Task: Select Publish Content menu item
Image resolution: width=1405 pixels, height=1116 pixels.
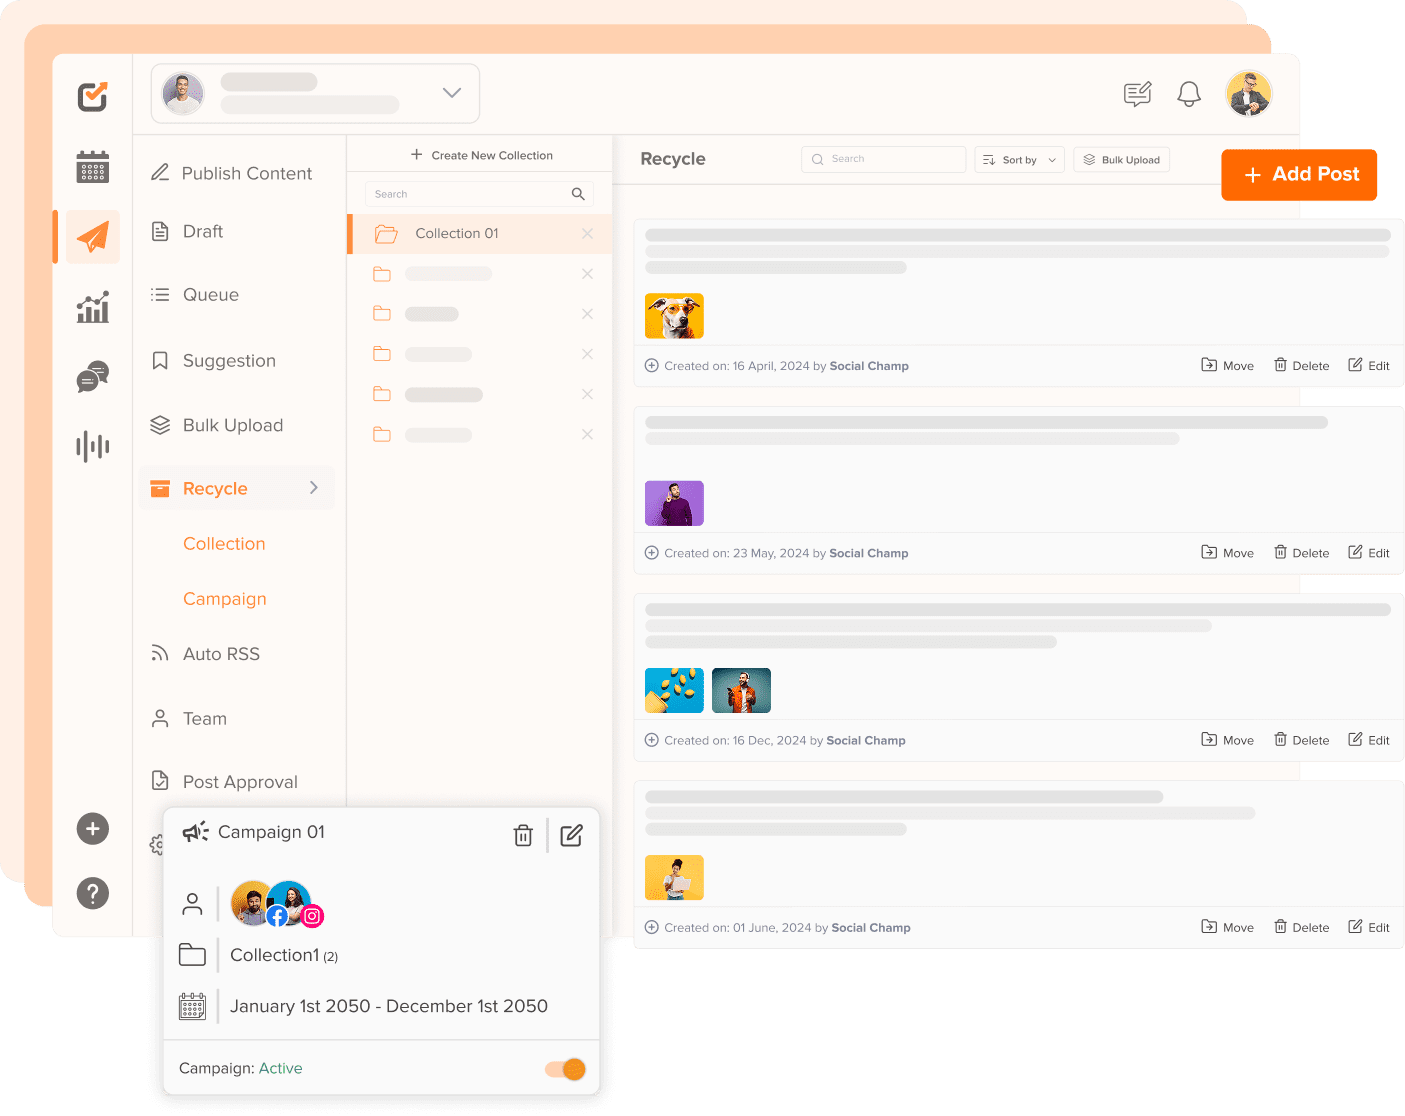Action: coord(246,173)
